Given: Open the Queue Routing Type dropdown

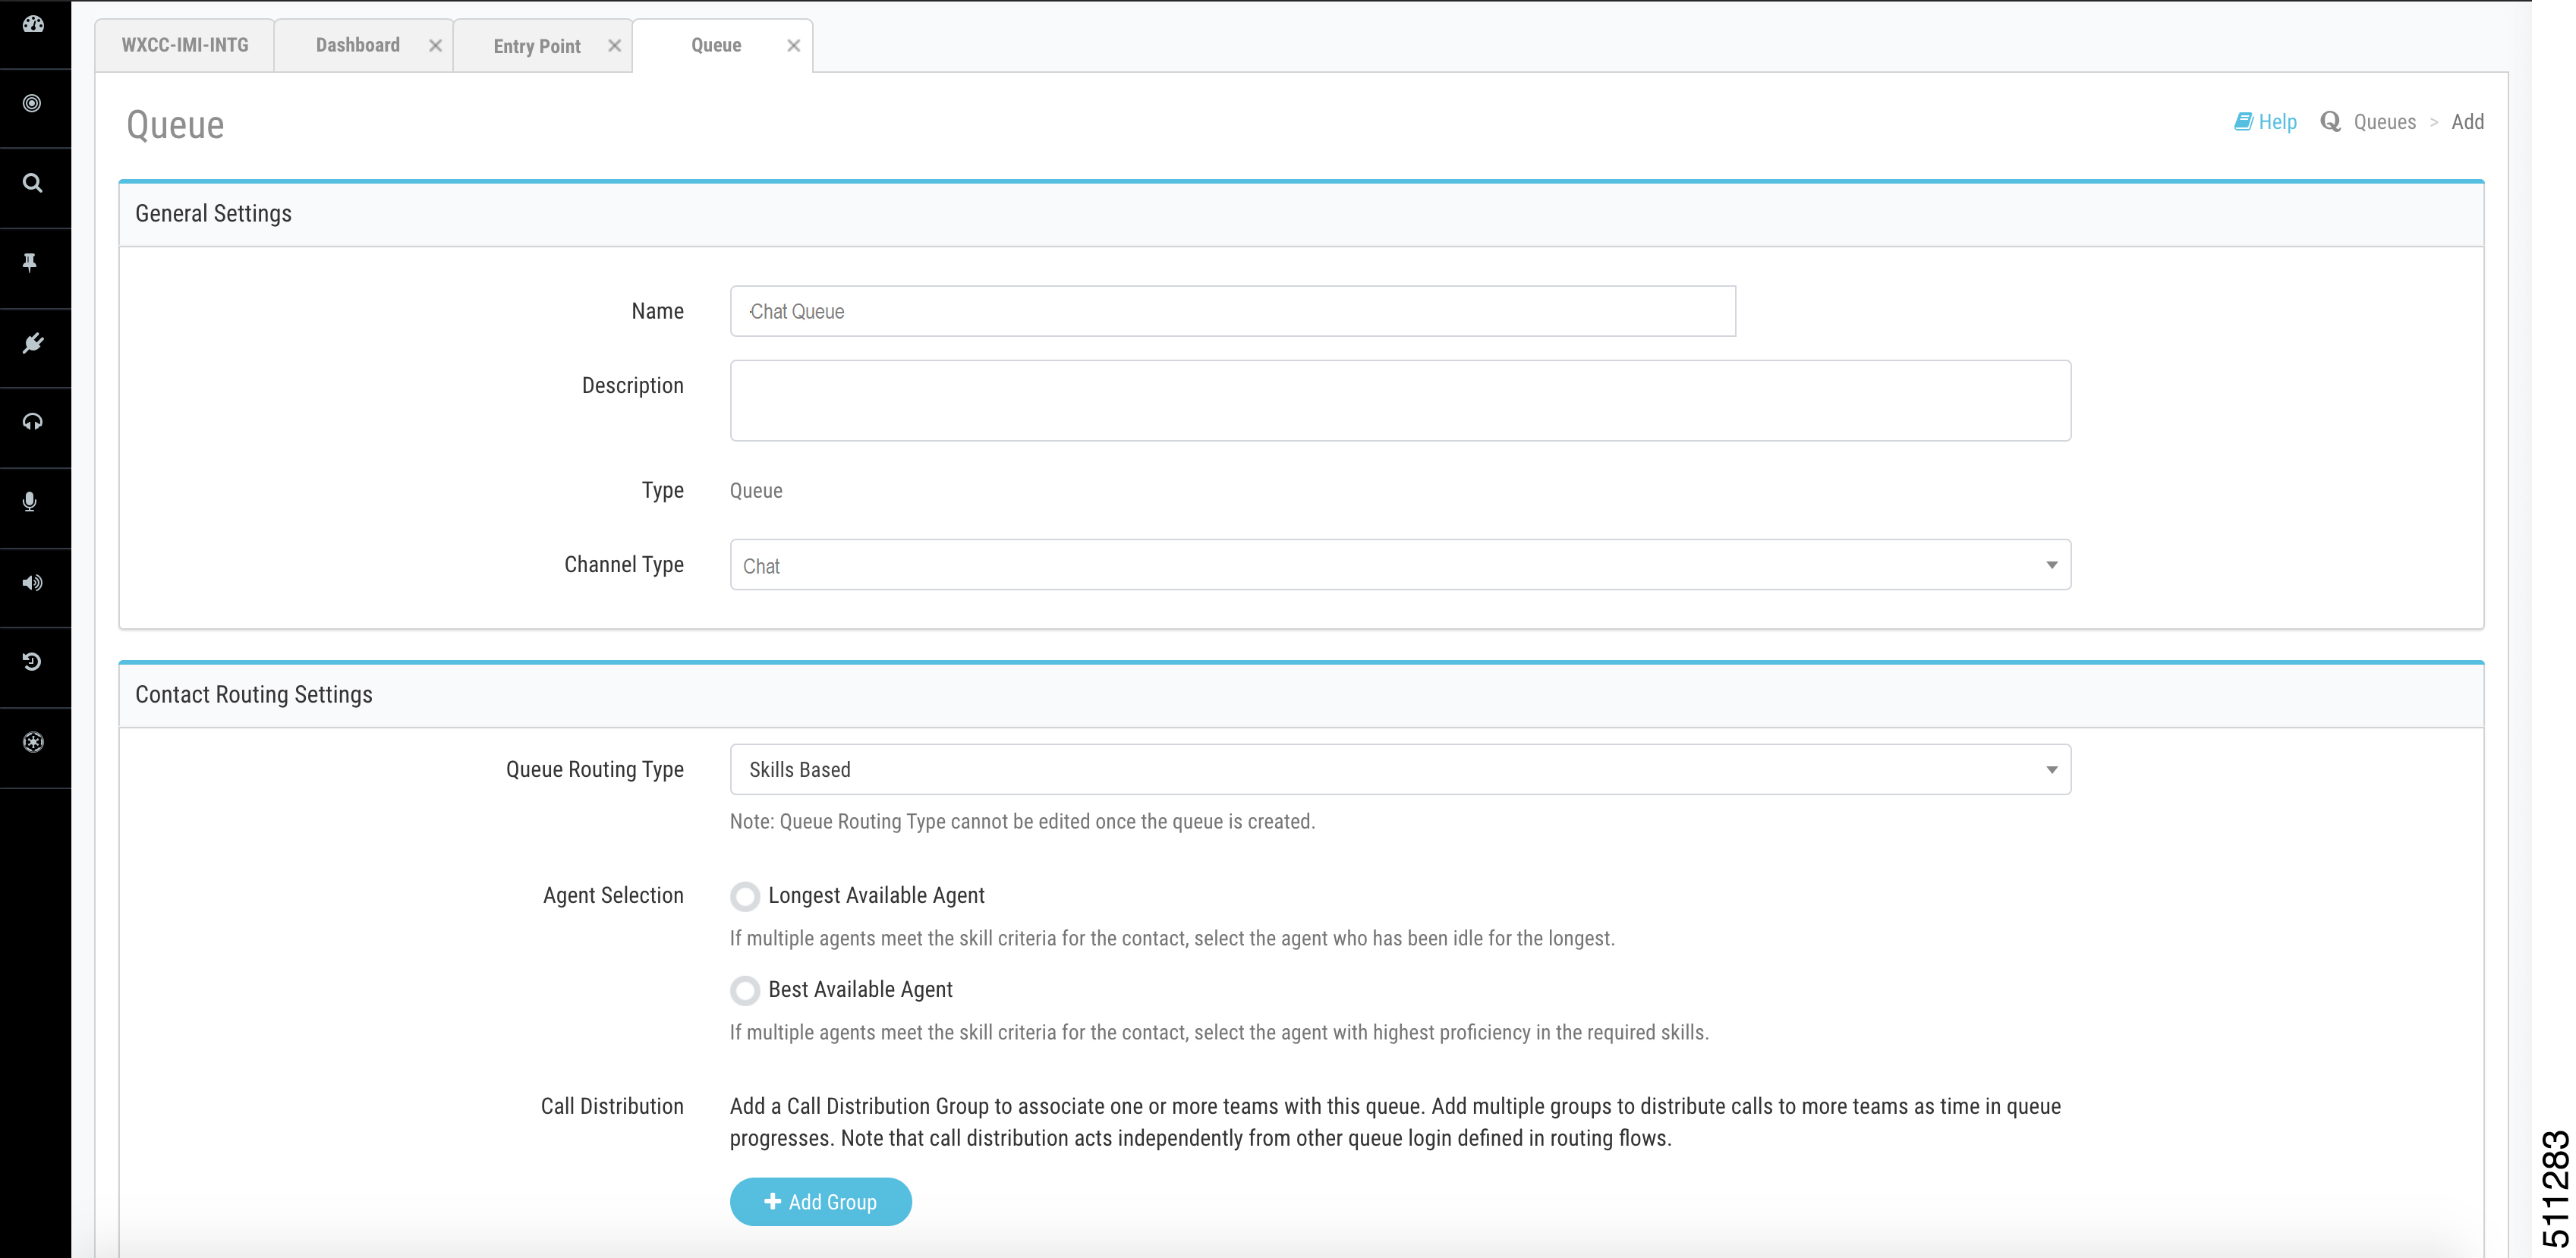Looking at the screenshot, I should pyautogui.click(x=1400, y=769).
